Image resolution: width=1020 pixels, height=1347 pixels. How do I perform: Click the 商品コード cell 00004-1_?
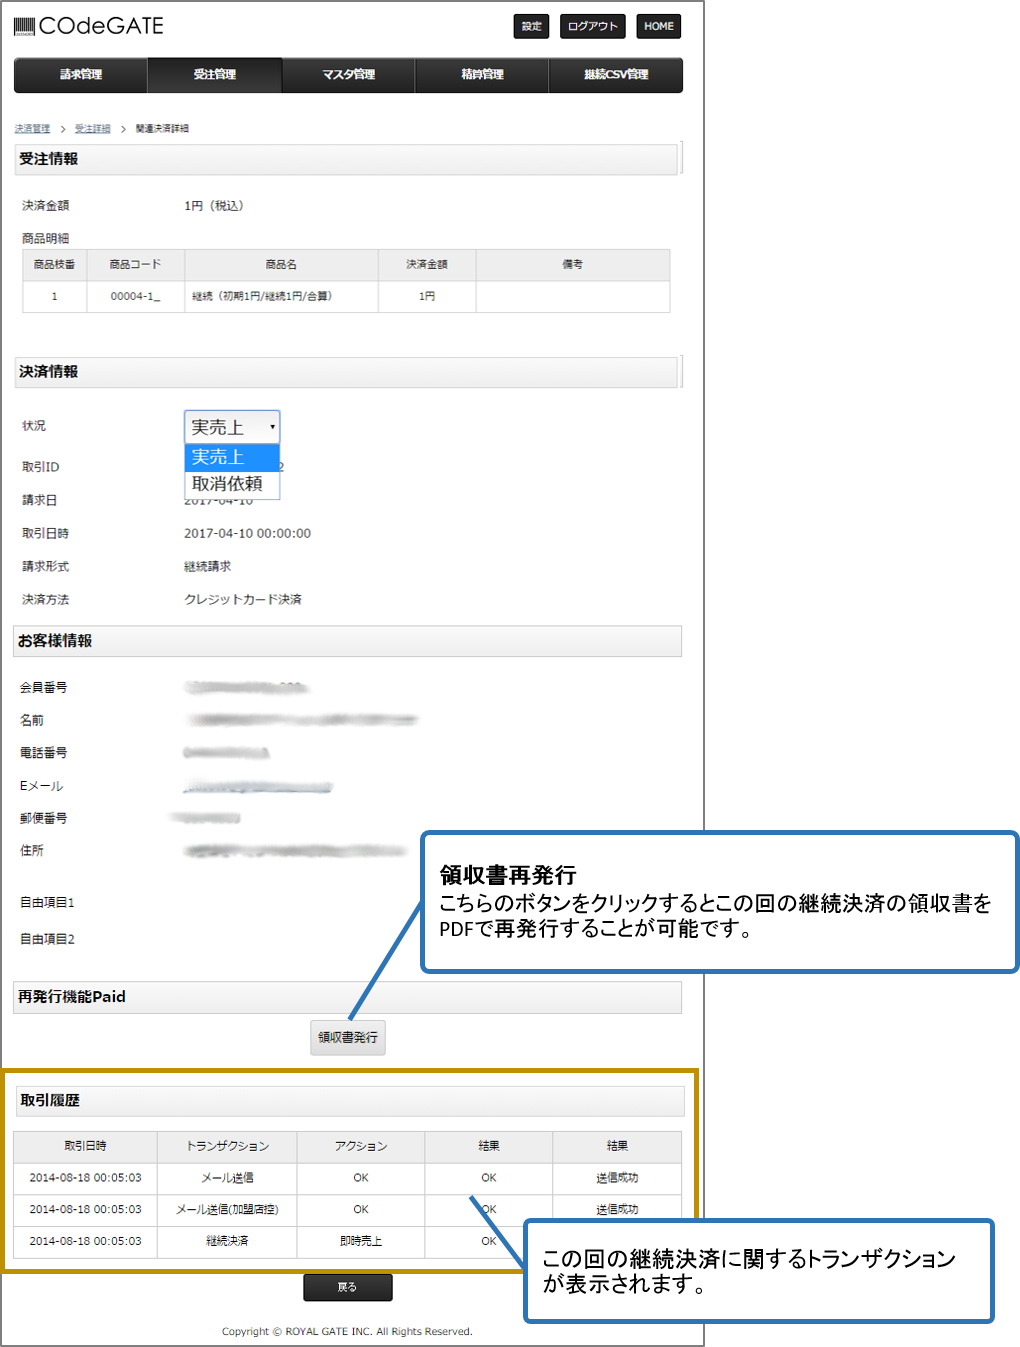click(x=135, y=296)
